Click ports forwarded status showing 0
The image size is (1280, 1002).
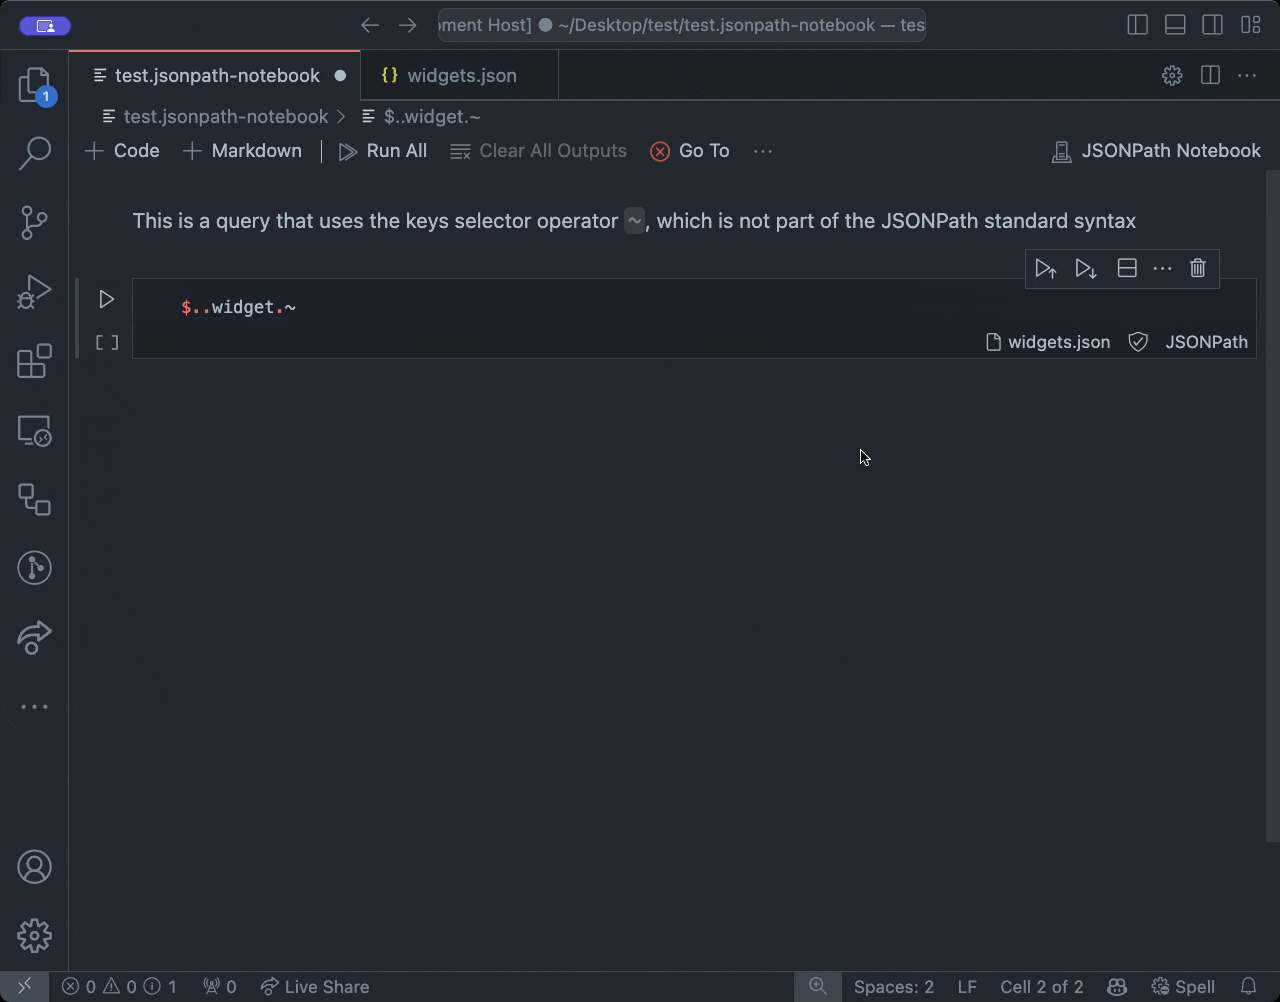tap(220, 987)
